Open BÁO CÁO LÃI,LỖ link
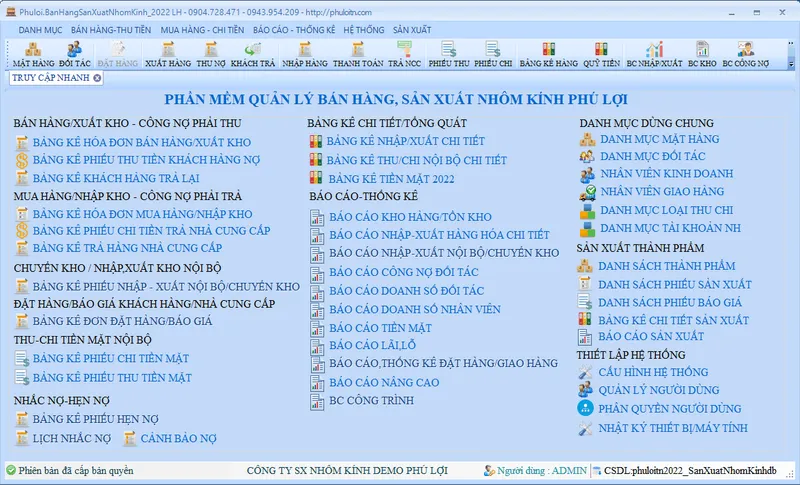Viewport: 800px width, 485px height. pos(372,345)
